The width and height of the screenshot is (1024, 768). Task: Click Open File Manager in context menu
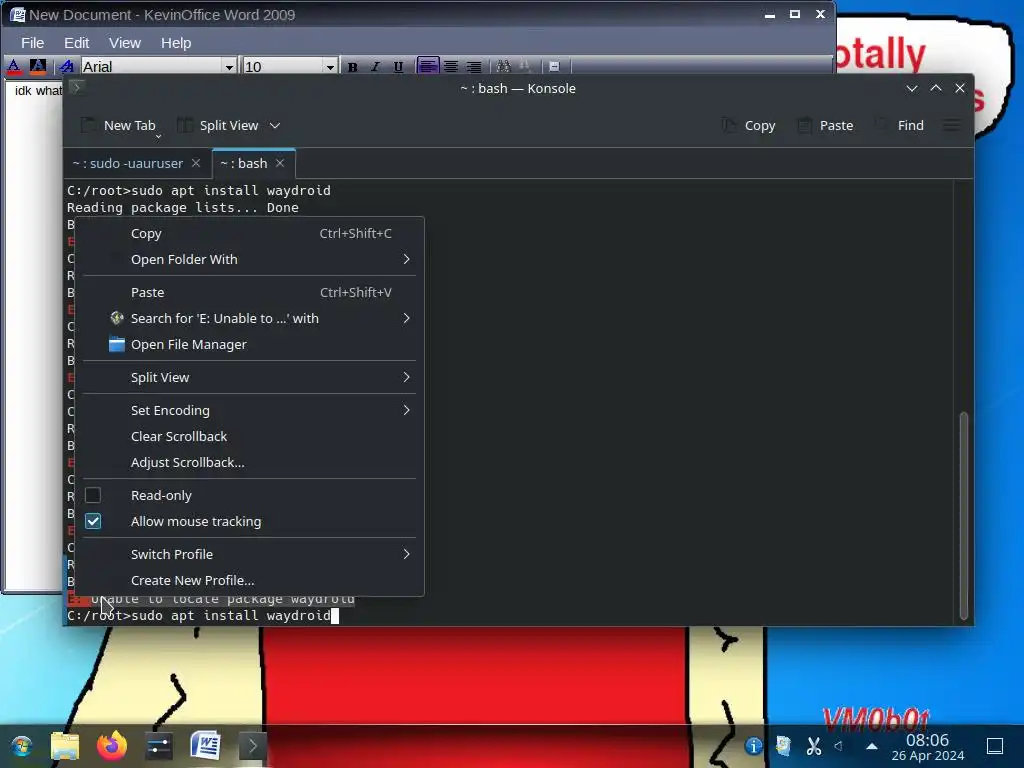(249, 345)
